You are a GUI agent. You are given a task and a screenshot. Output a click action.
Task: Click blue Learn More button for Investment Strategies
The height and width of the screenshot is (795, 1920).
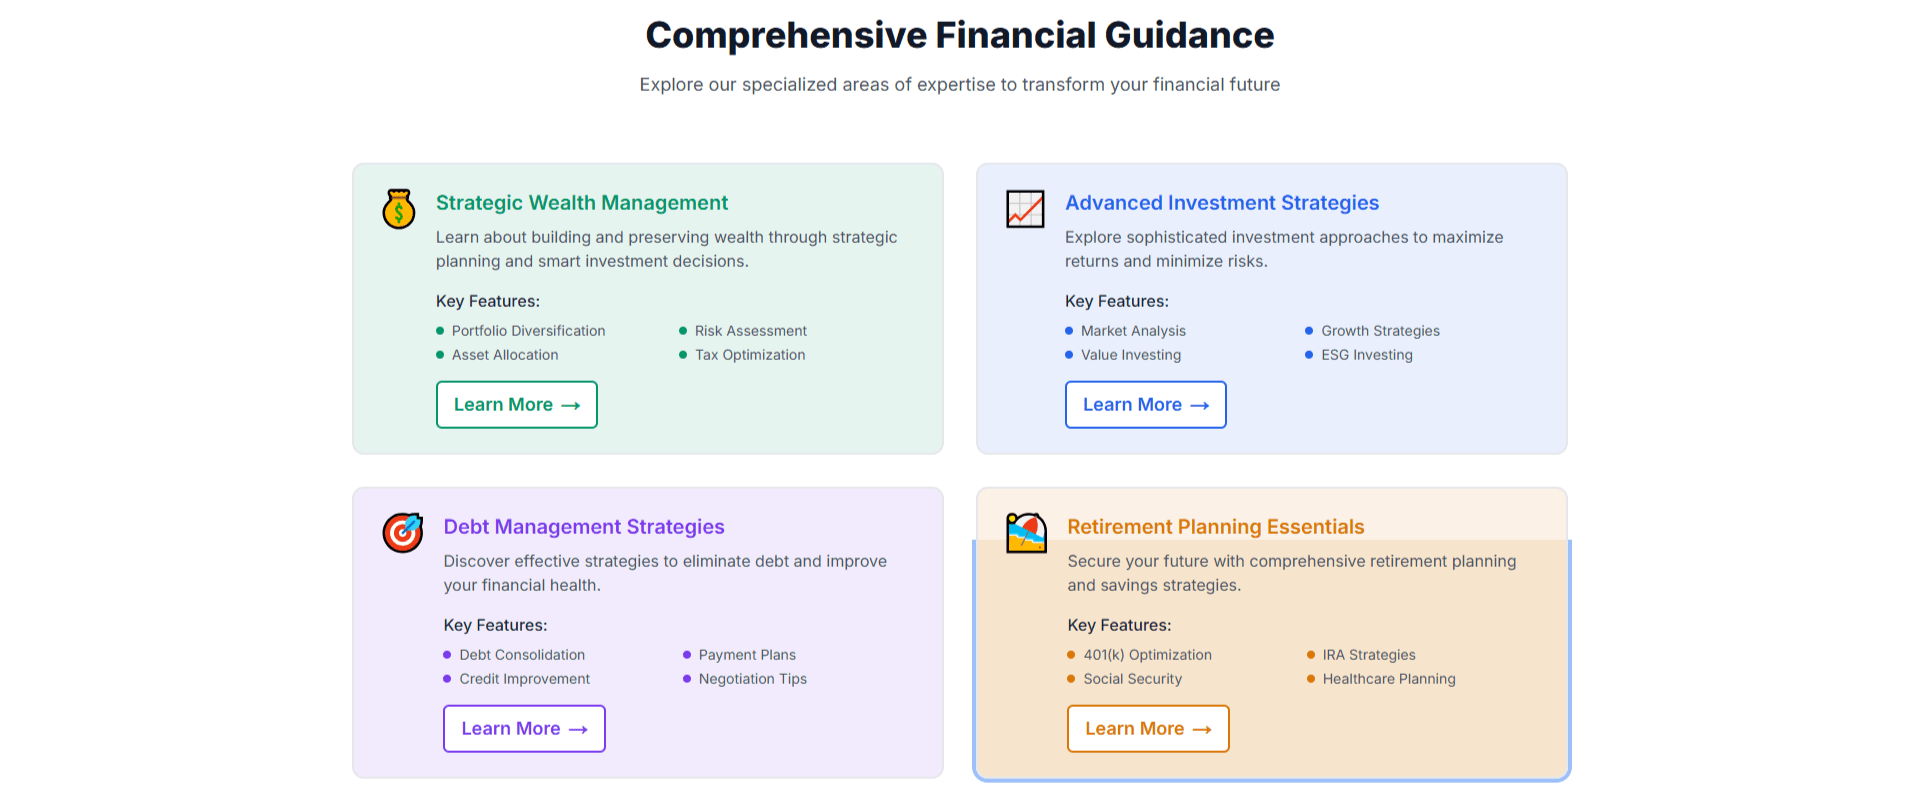(1145, 405)
